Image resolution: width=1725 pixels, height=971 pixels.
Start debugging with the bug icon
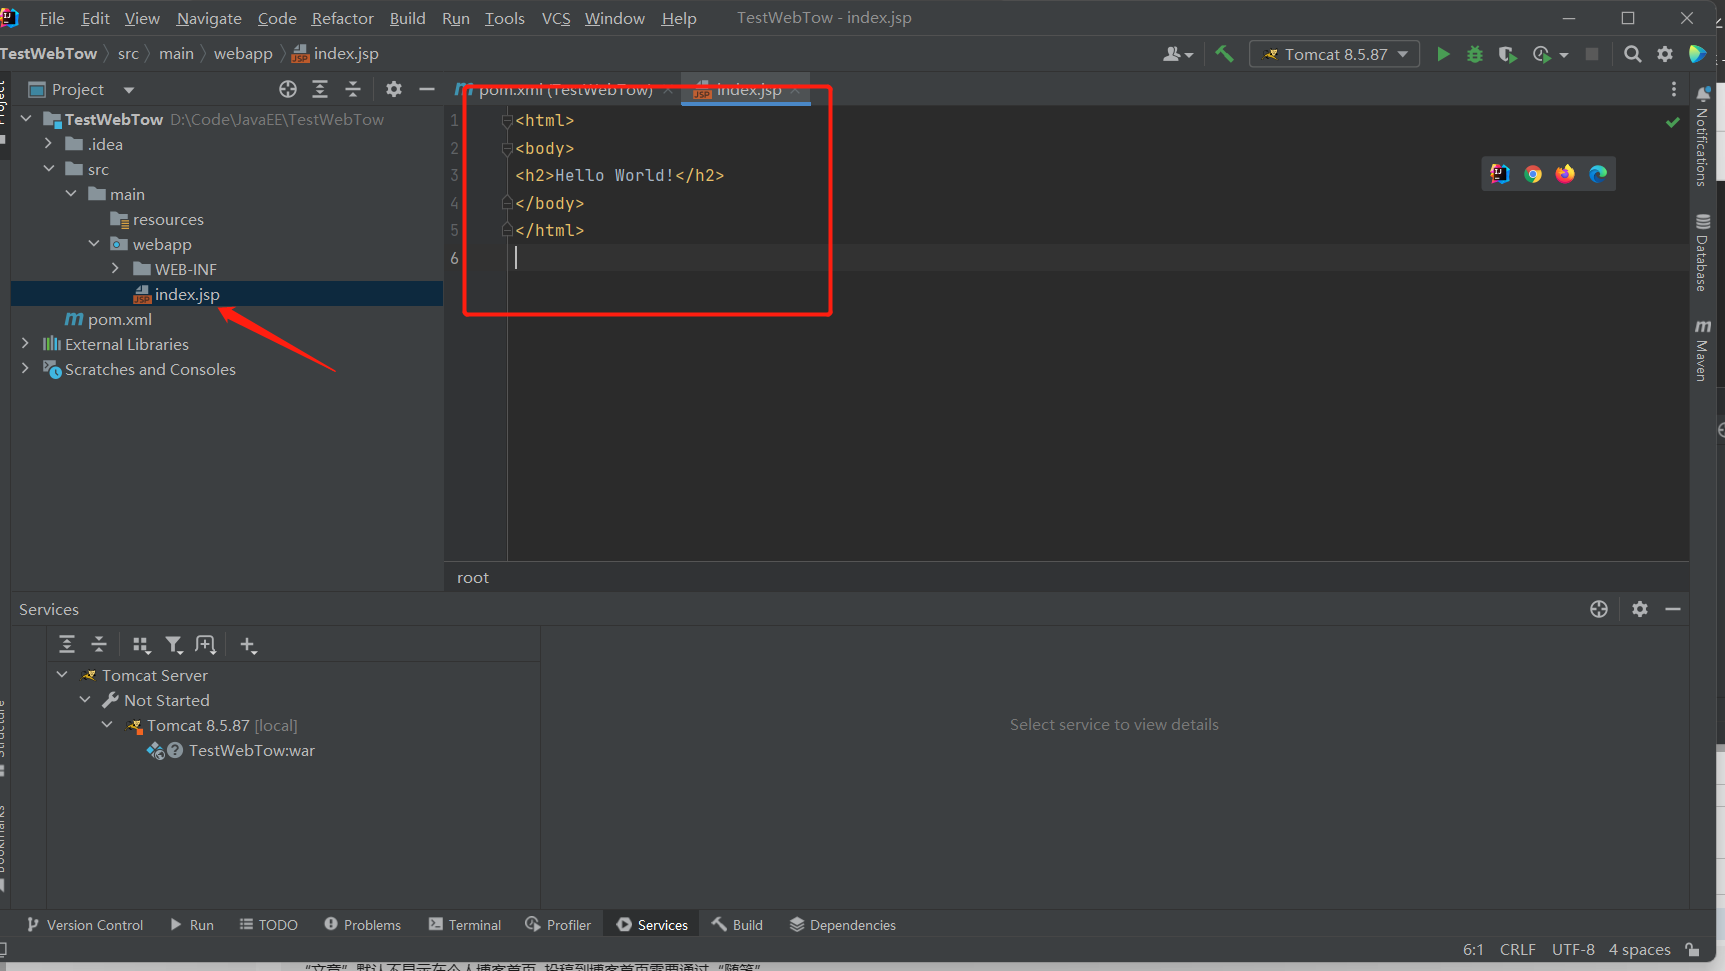tap(1475, 54)
